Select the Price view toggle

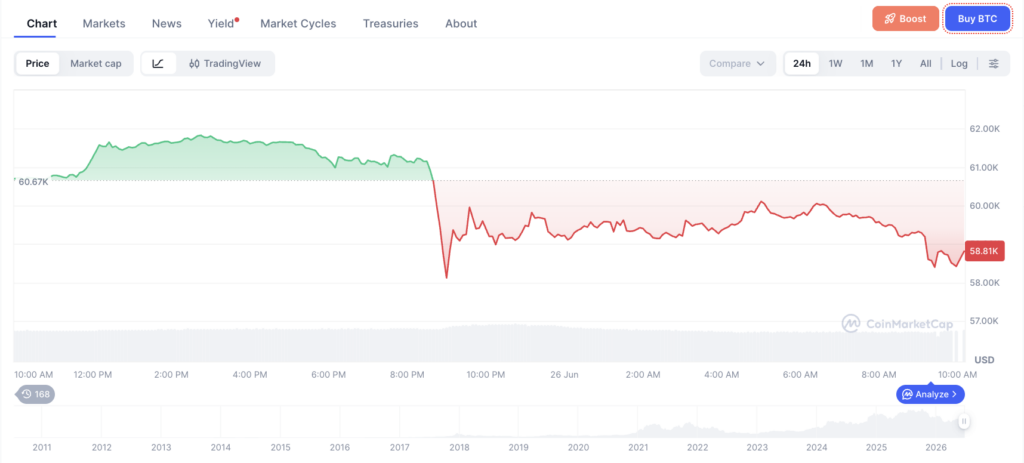tap(37, 63)
